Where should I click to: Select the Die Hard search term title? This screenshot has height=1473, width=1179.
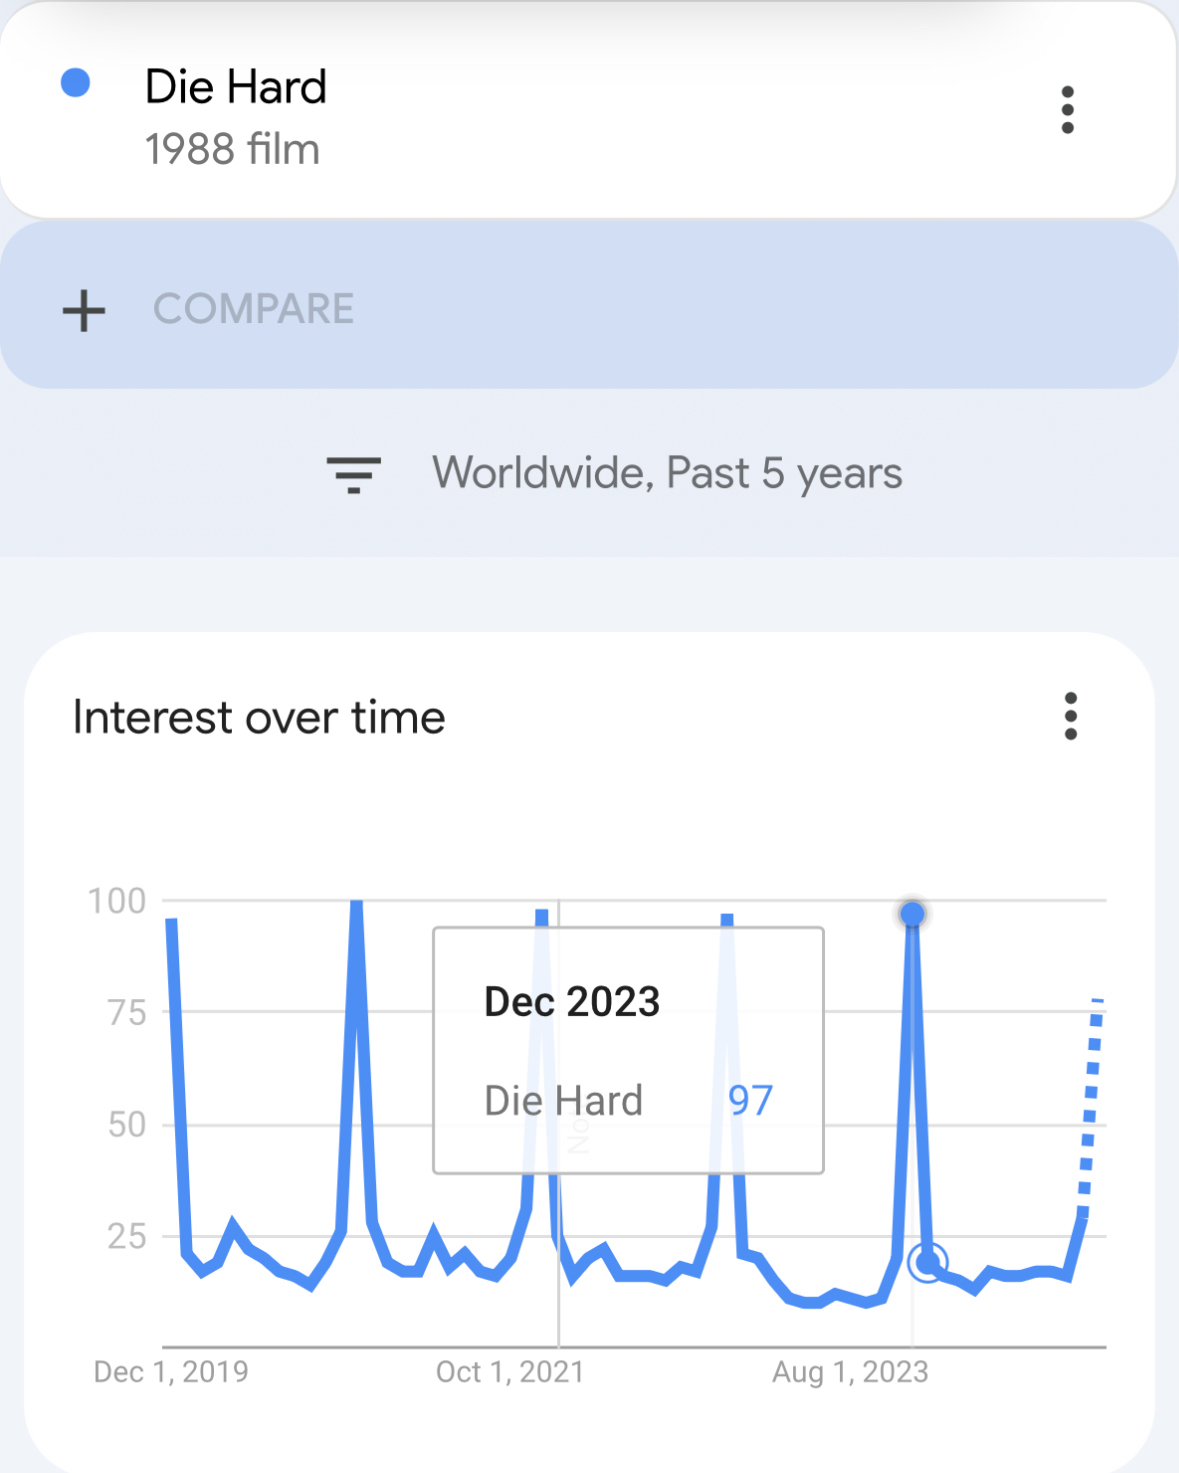236,87
